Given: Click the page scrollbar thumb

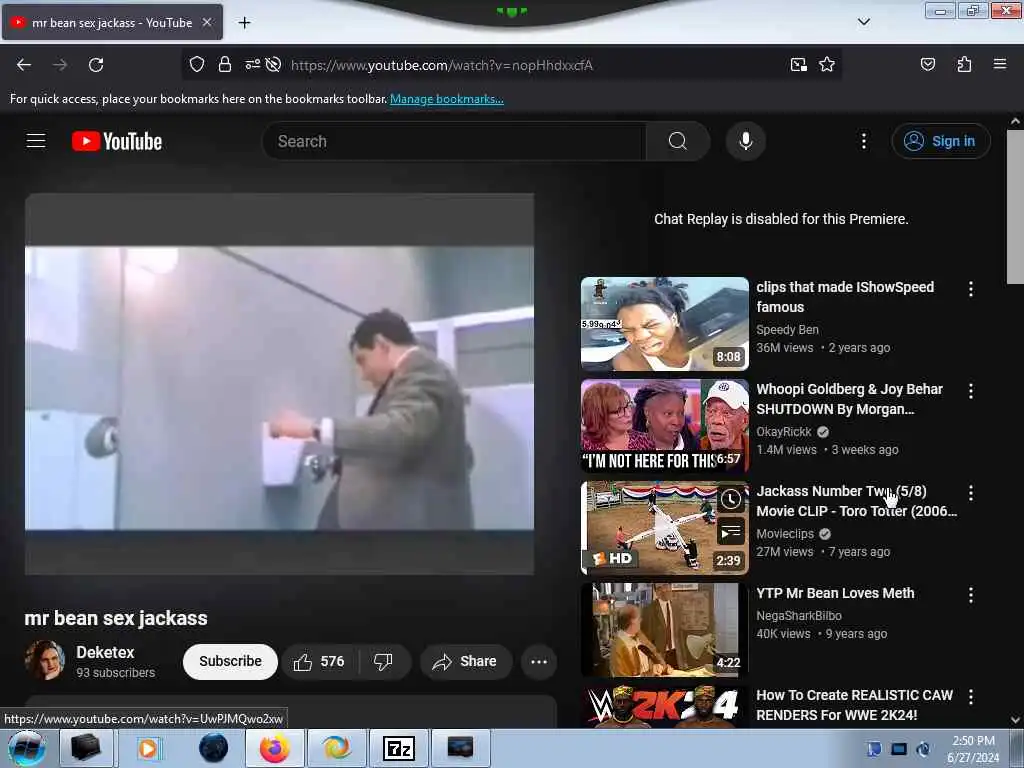Looking at the screenshot, I should tap(1015, 206).
